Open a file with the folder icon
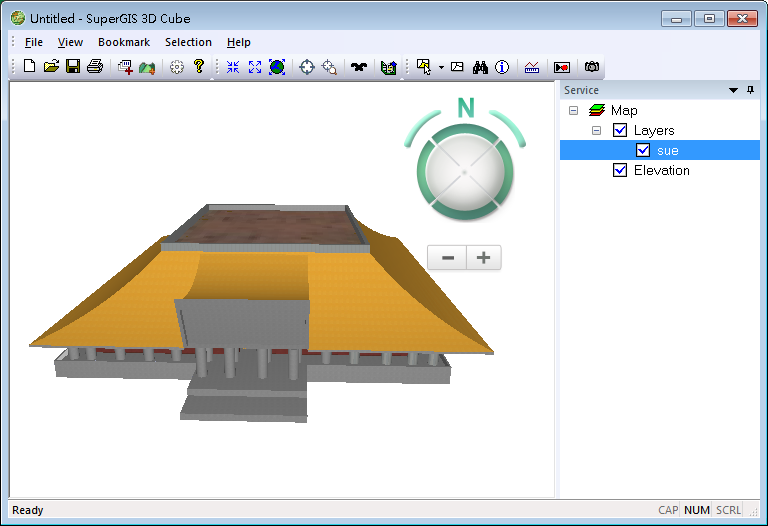Screen dimensions: 768x526 coord(51,67)
